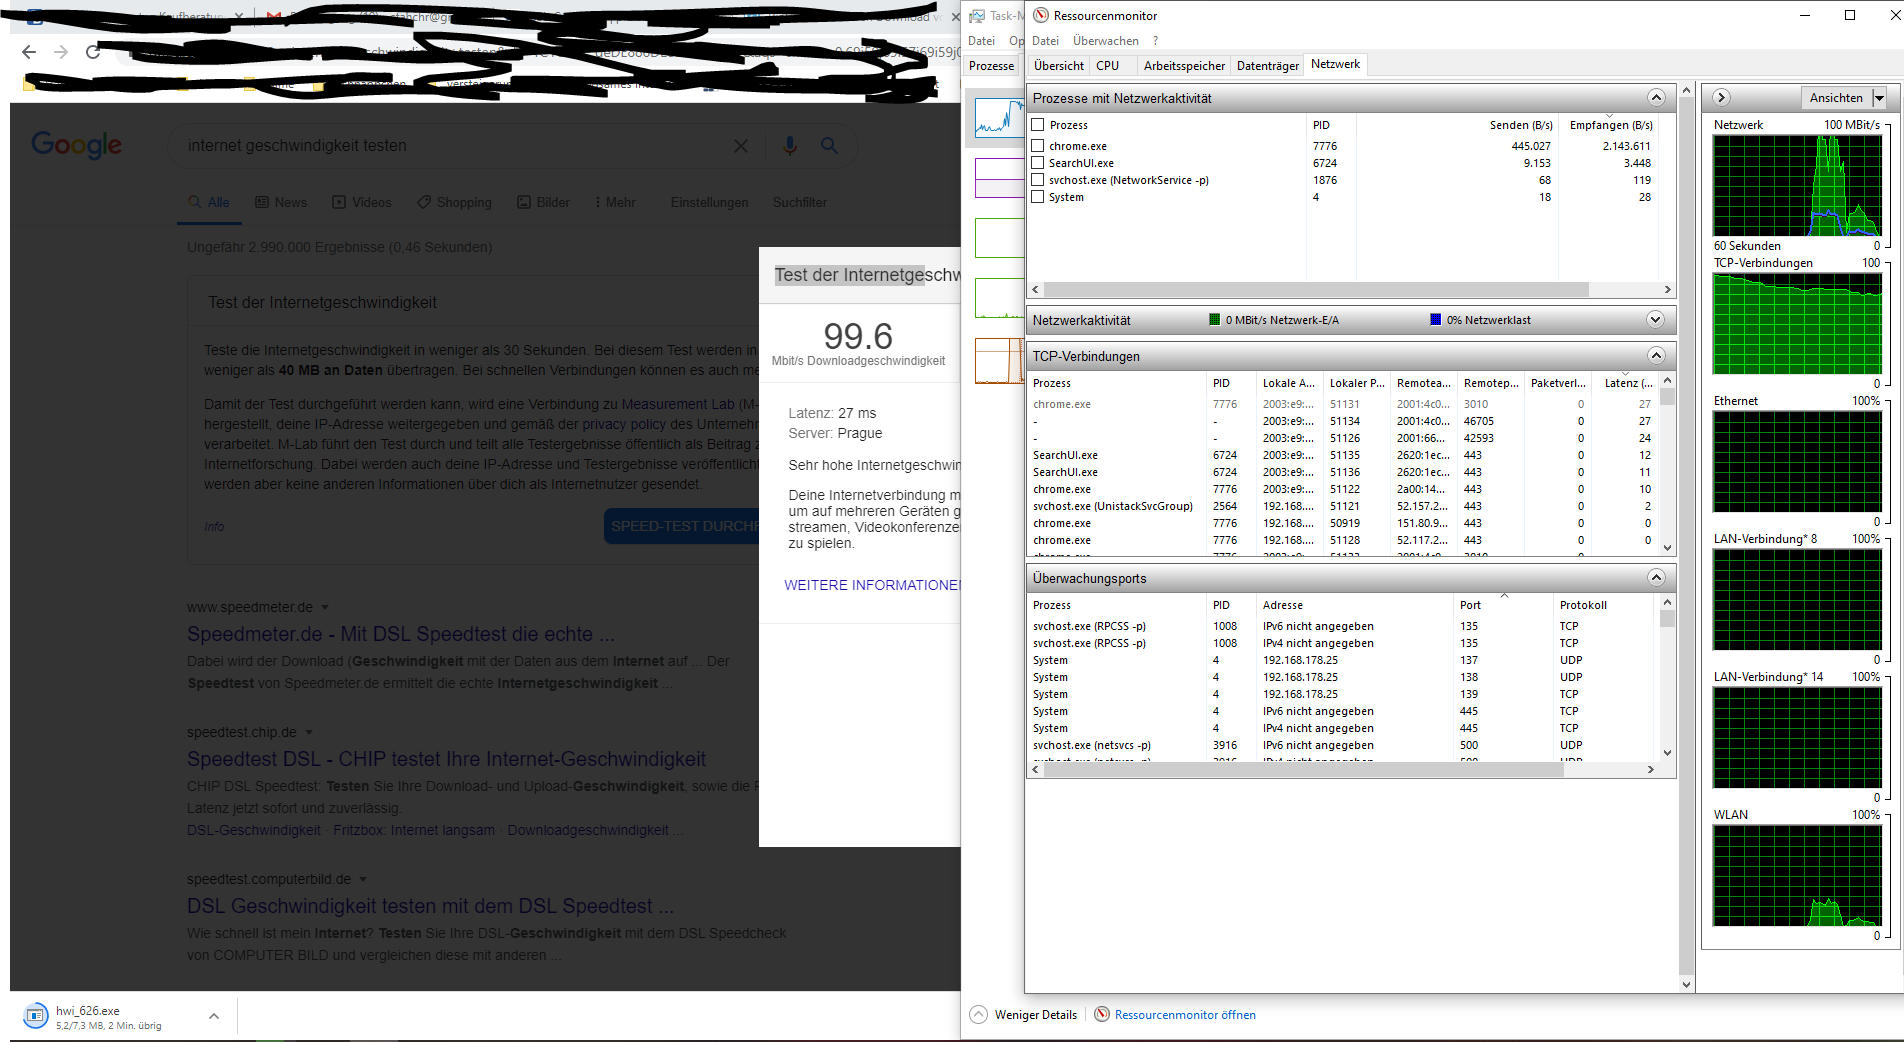Screen dimensions: 1904x1042
Task: Open the hwi_626.exe download options chevron
Action: 214,1016
